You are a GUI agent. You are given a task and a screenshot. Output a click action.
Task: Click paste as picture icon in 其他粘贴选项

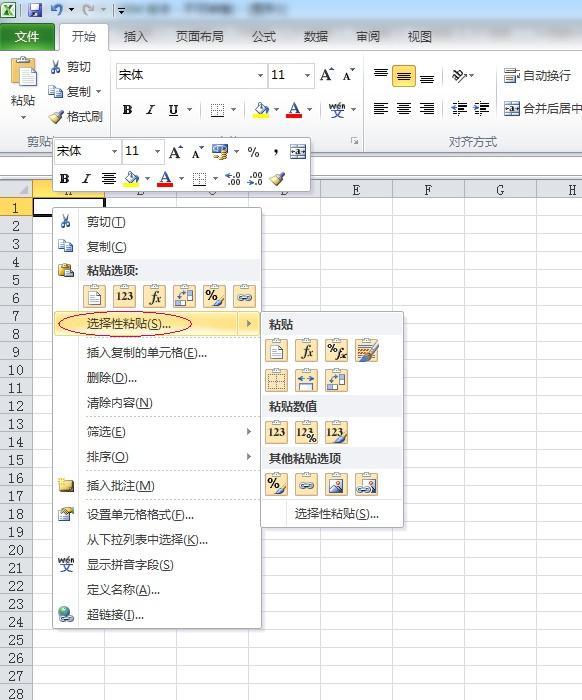tap(336, 484)
